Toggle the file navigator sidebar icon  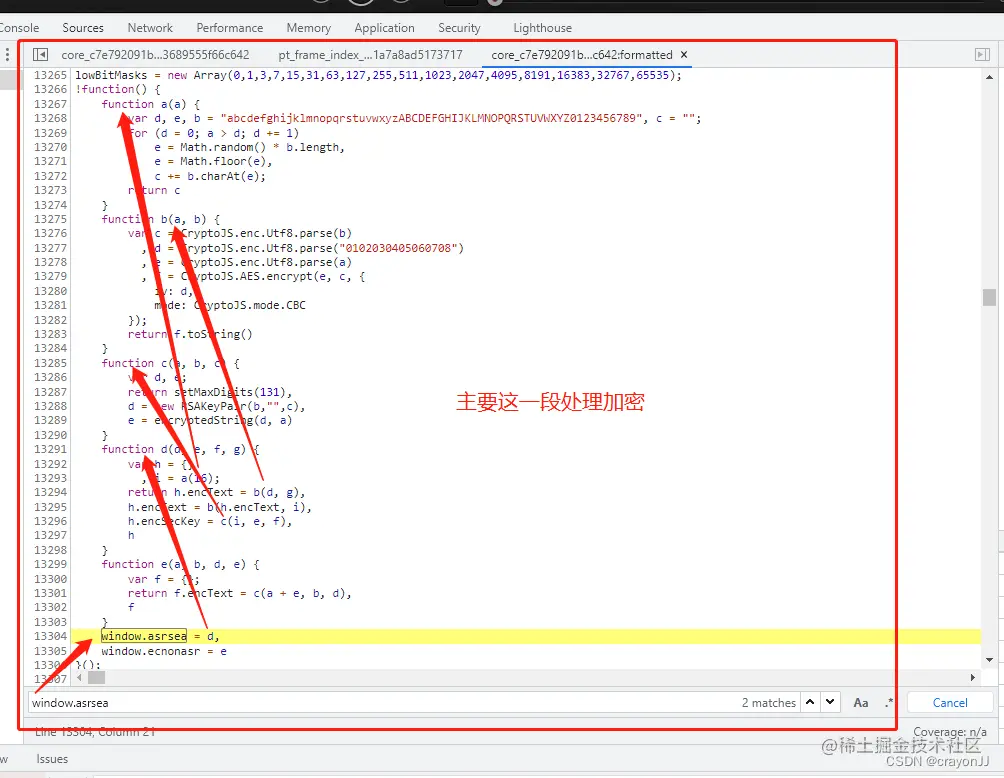[40, 54]
